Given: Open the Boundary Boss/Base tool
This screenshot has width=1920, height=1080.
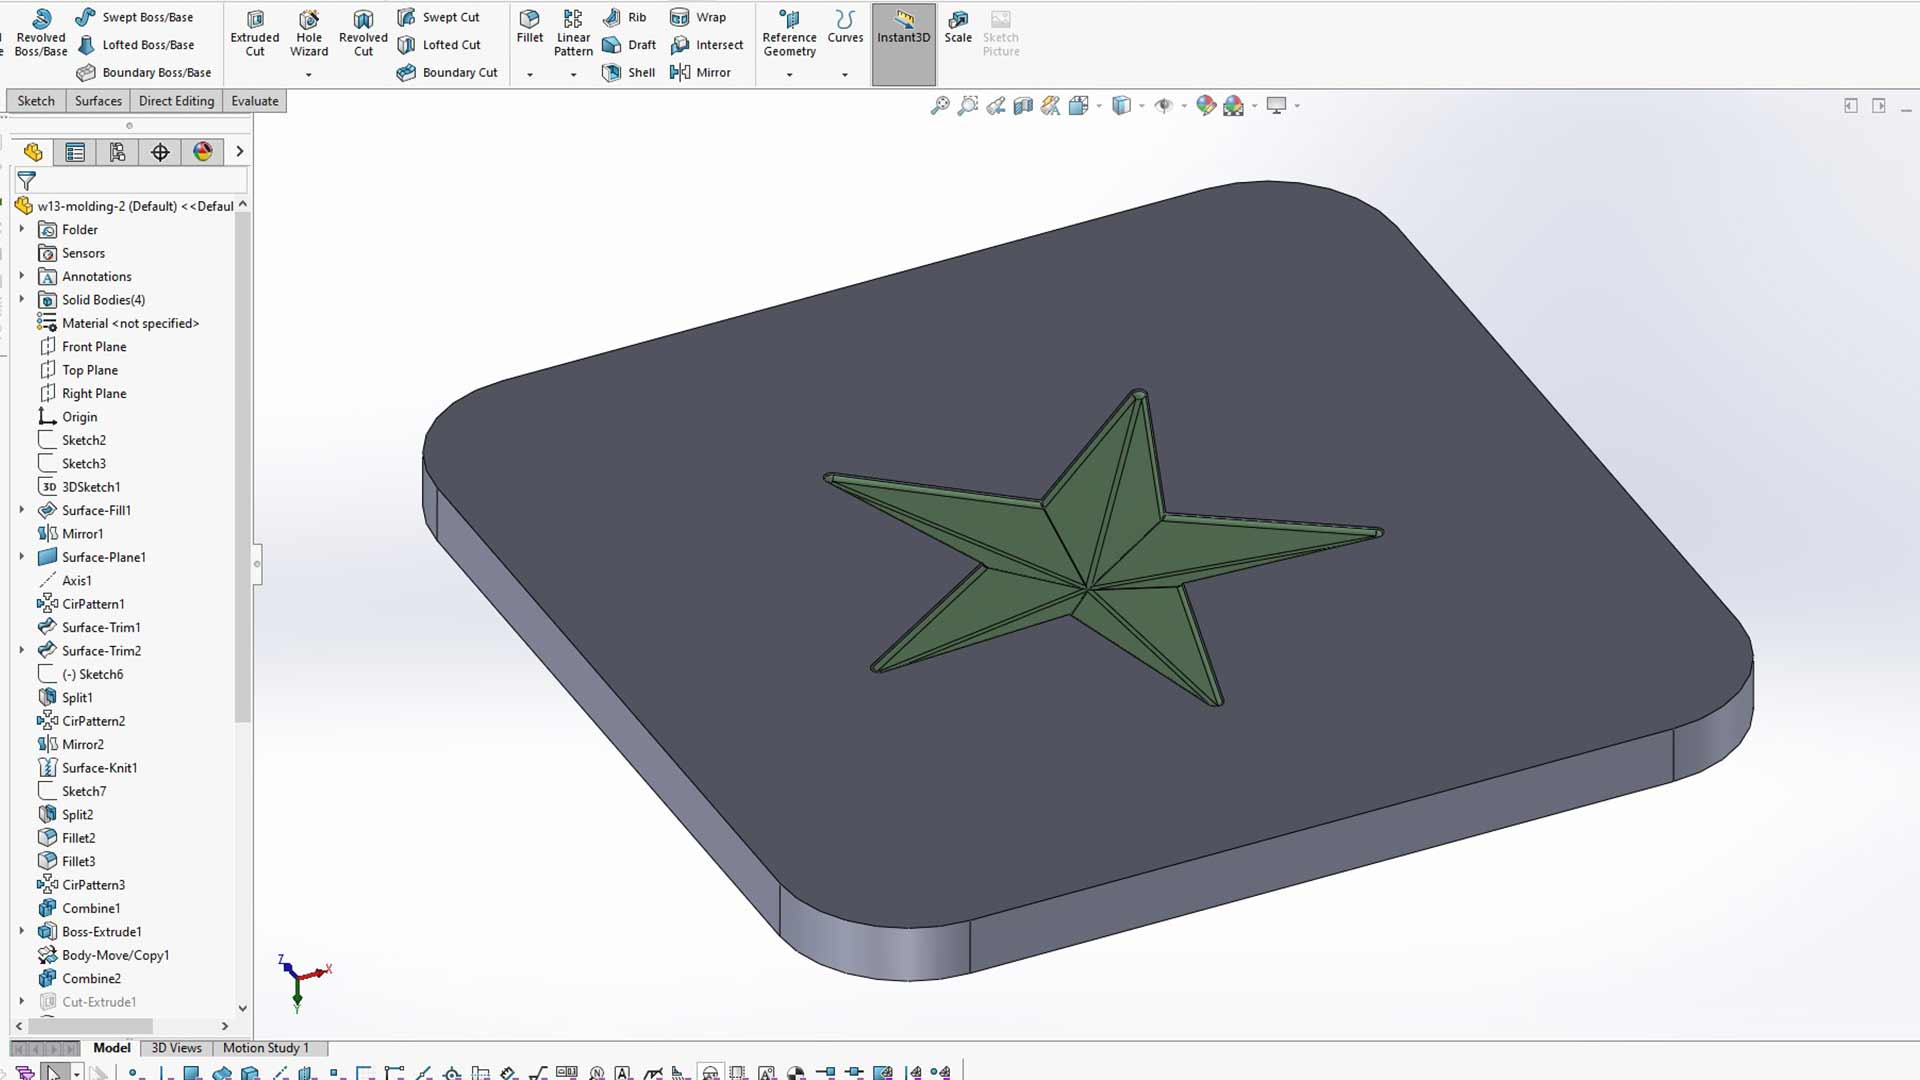Looking at the screenshot, I should click(144, 72).
